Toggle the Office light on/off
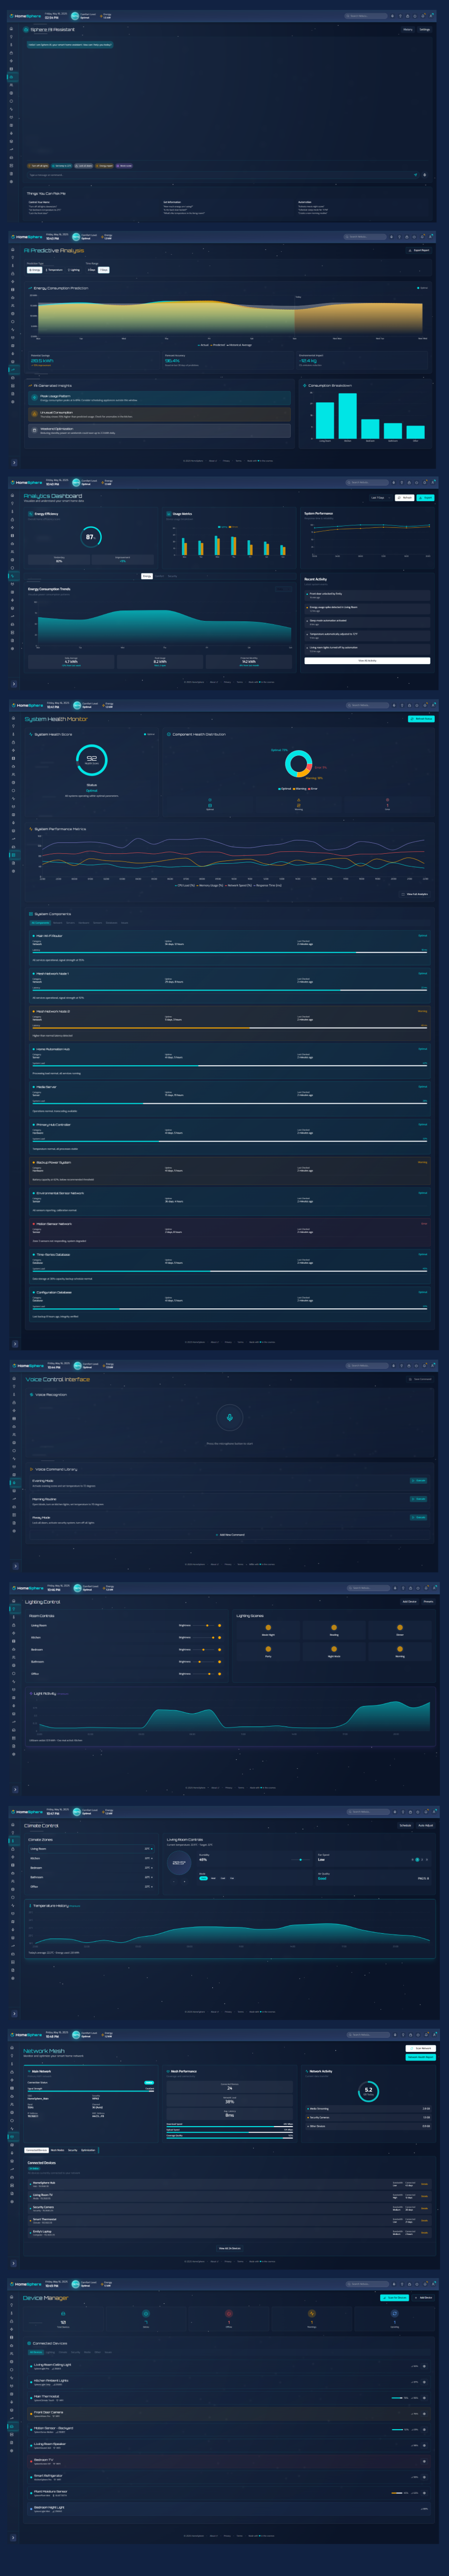This screenshot has width=449, height=2576. pyautogui.click(x=220, y=1673)
